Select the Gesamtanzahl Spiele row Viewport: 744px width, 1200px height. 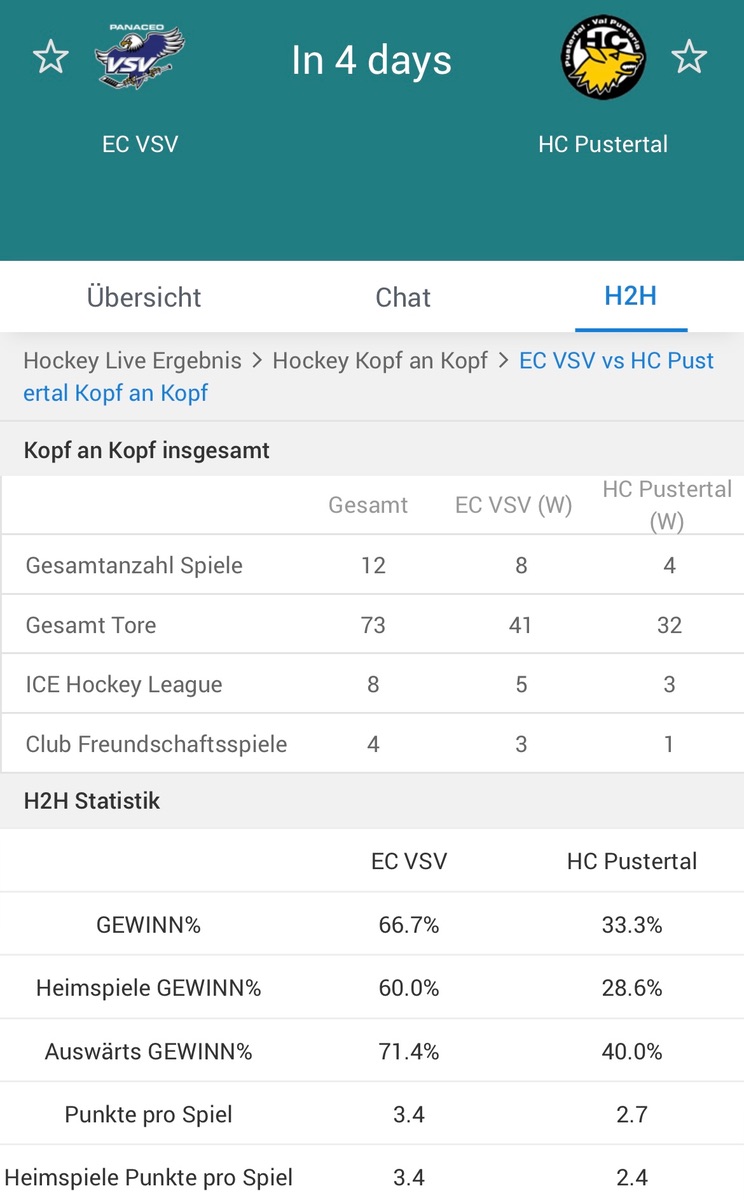pyautogui.click(x=372, y=565)
